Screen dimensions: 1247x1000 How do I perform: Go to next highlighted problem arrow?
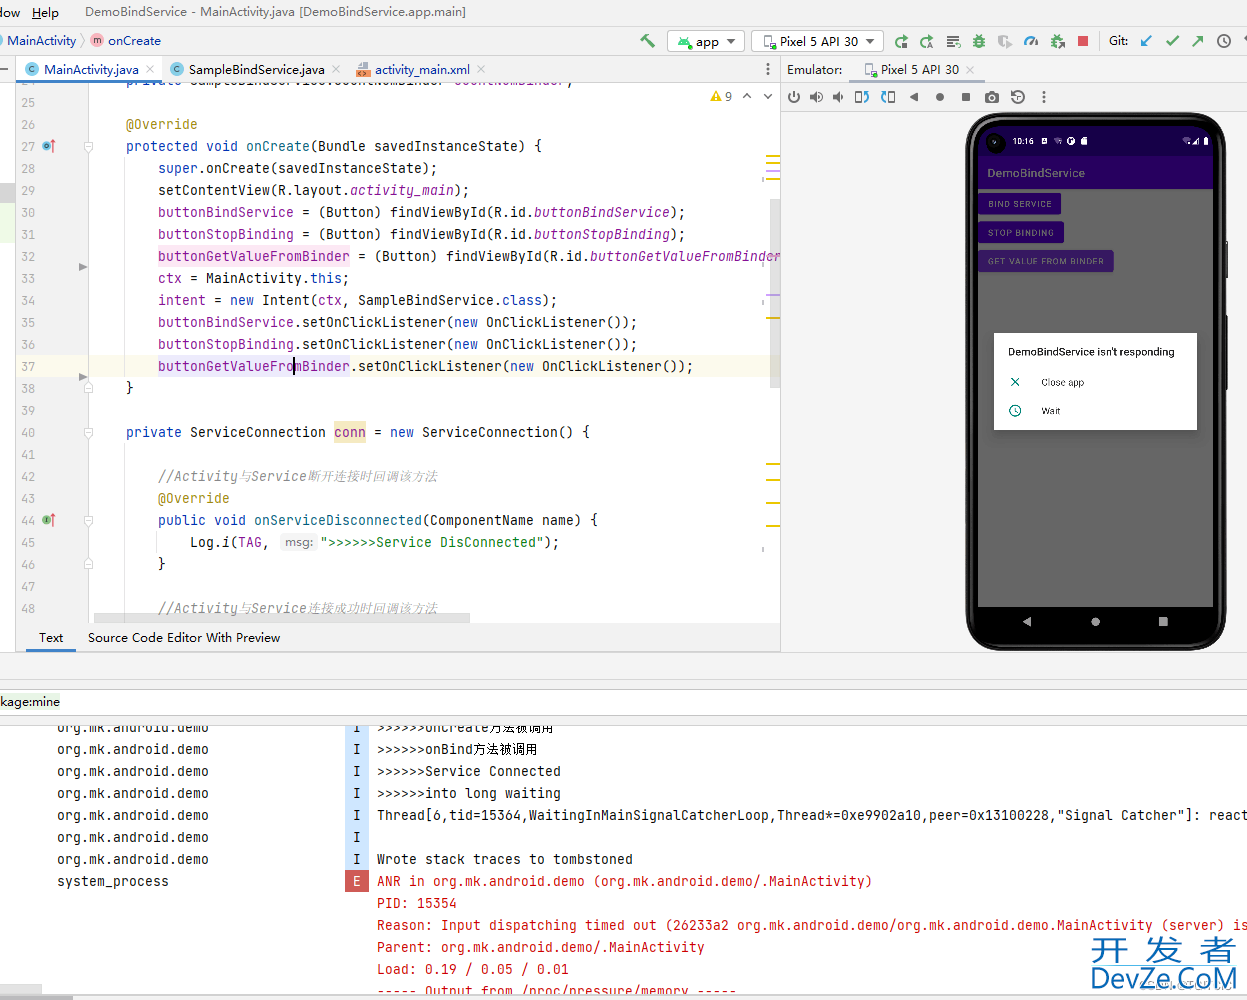(768, 96)
